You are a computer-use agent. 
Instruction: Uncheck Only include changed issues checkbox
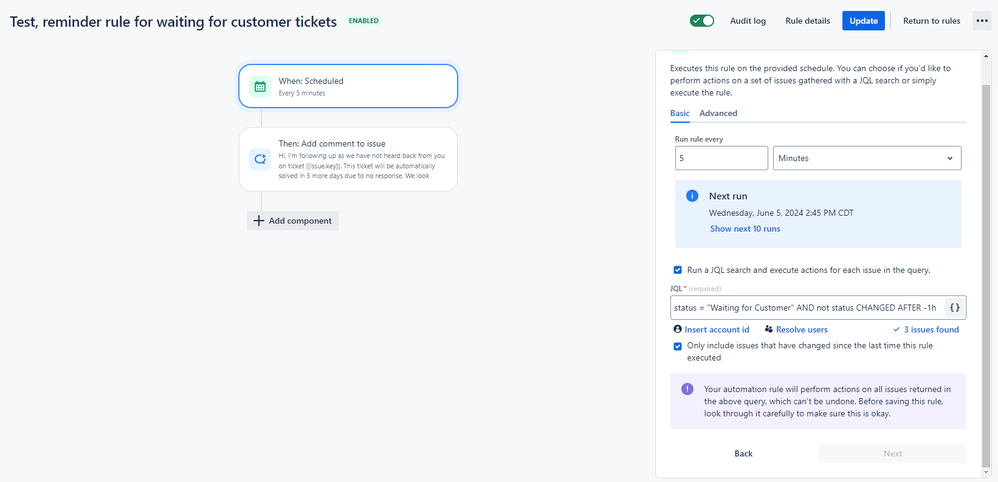tap(678, 346)
